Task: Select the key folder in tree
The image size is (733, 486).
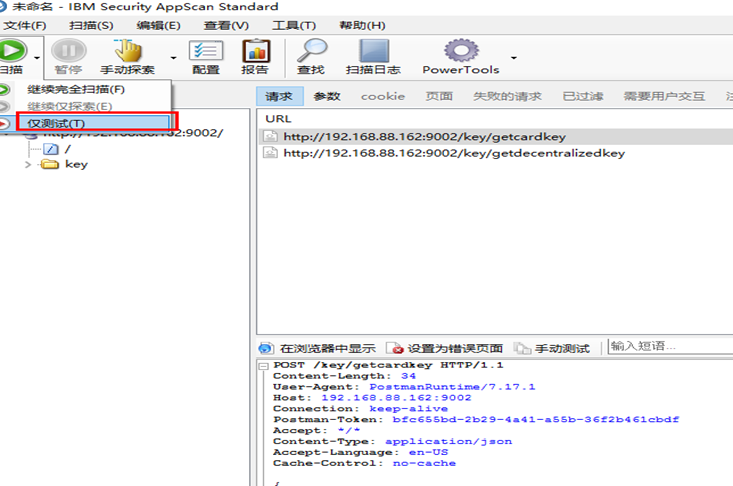Action: [76, 164]
